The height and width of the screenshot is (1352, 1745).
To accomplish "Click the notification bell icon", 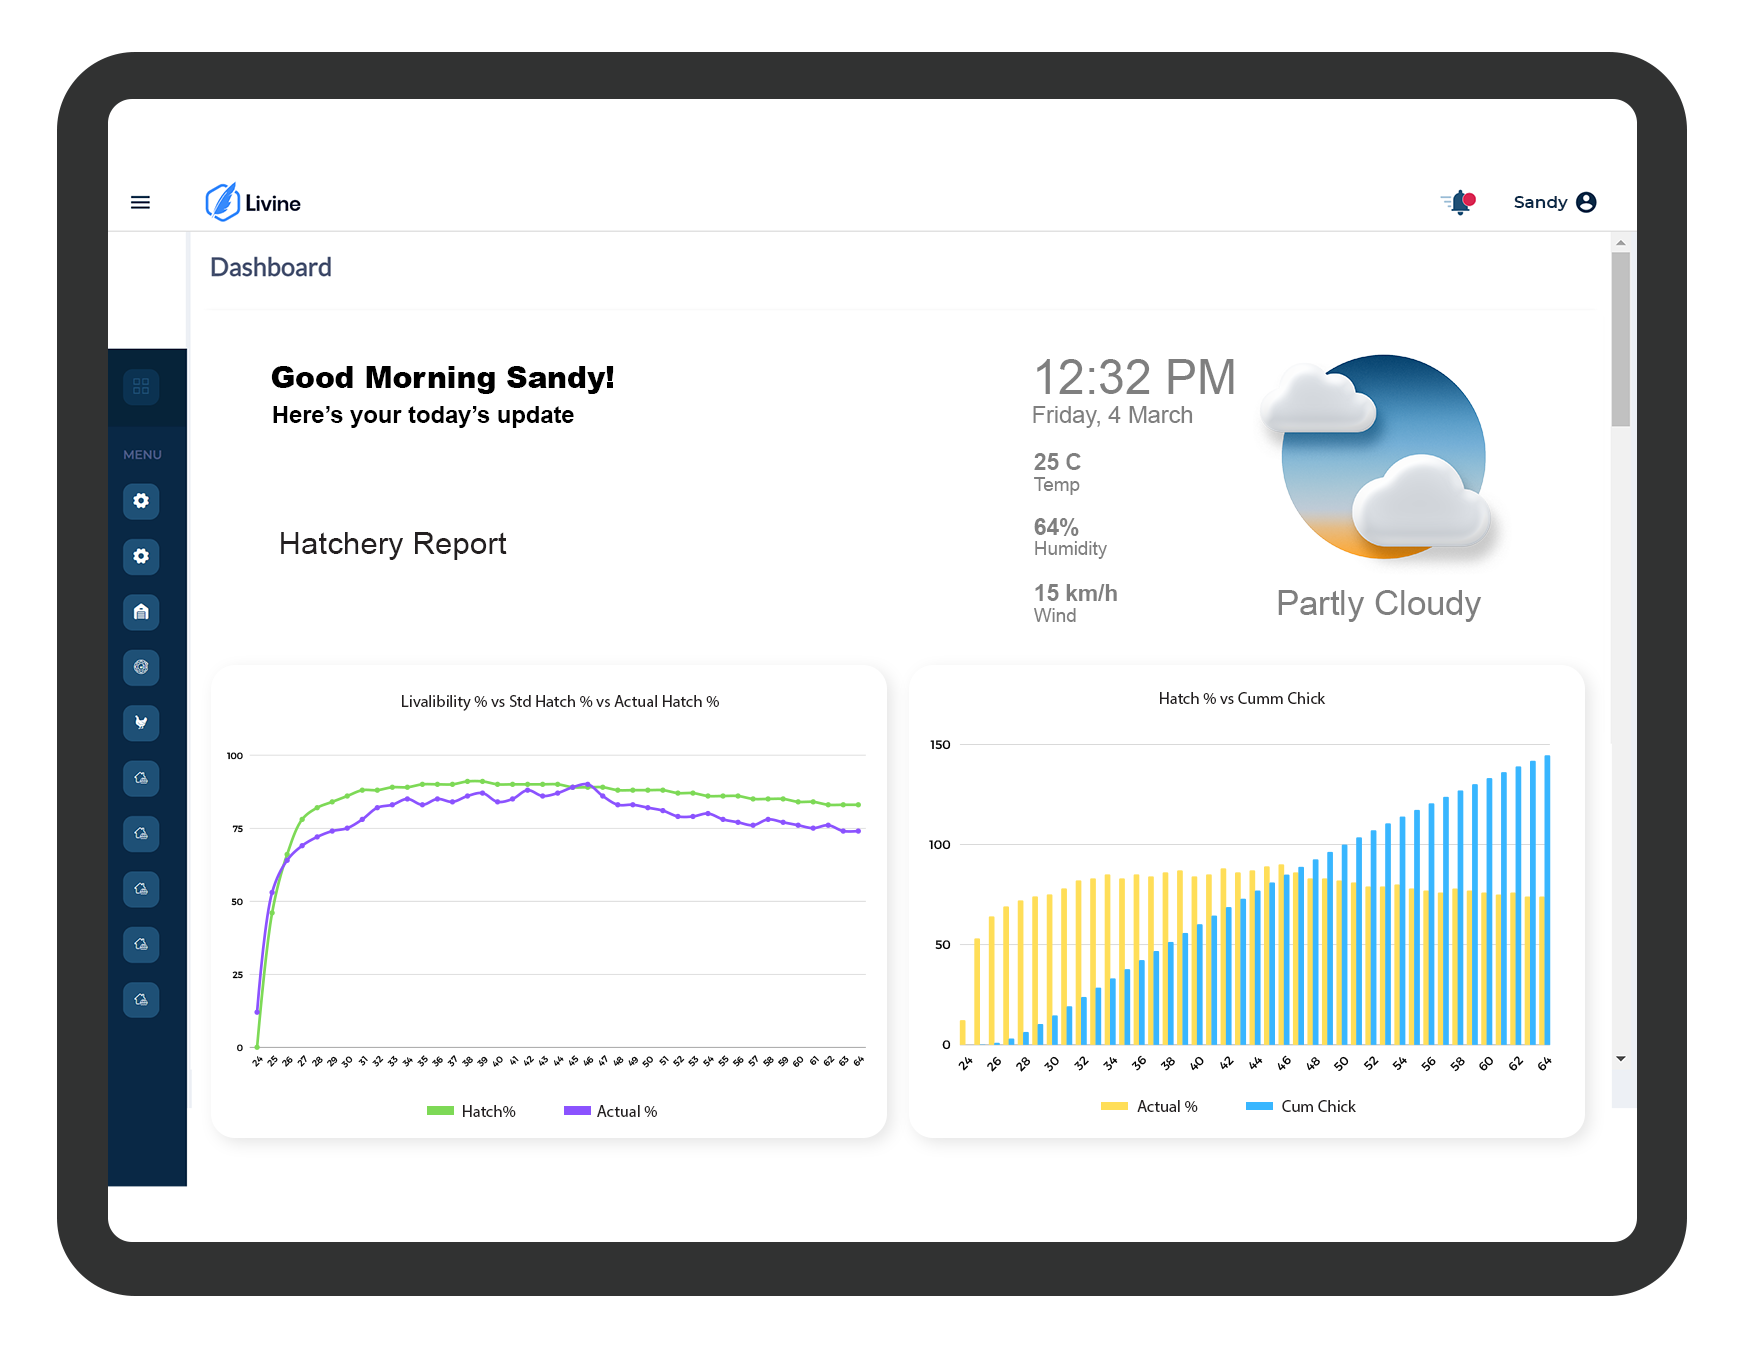I will coord(1459,201).
